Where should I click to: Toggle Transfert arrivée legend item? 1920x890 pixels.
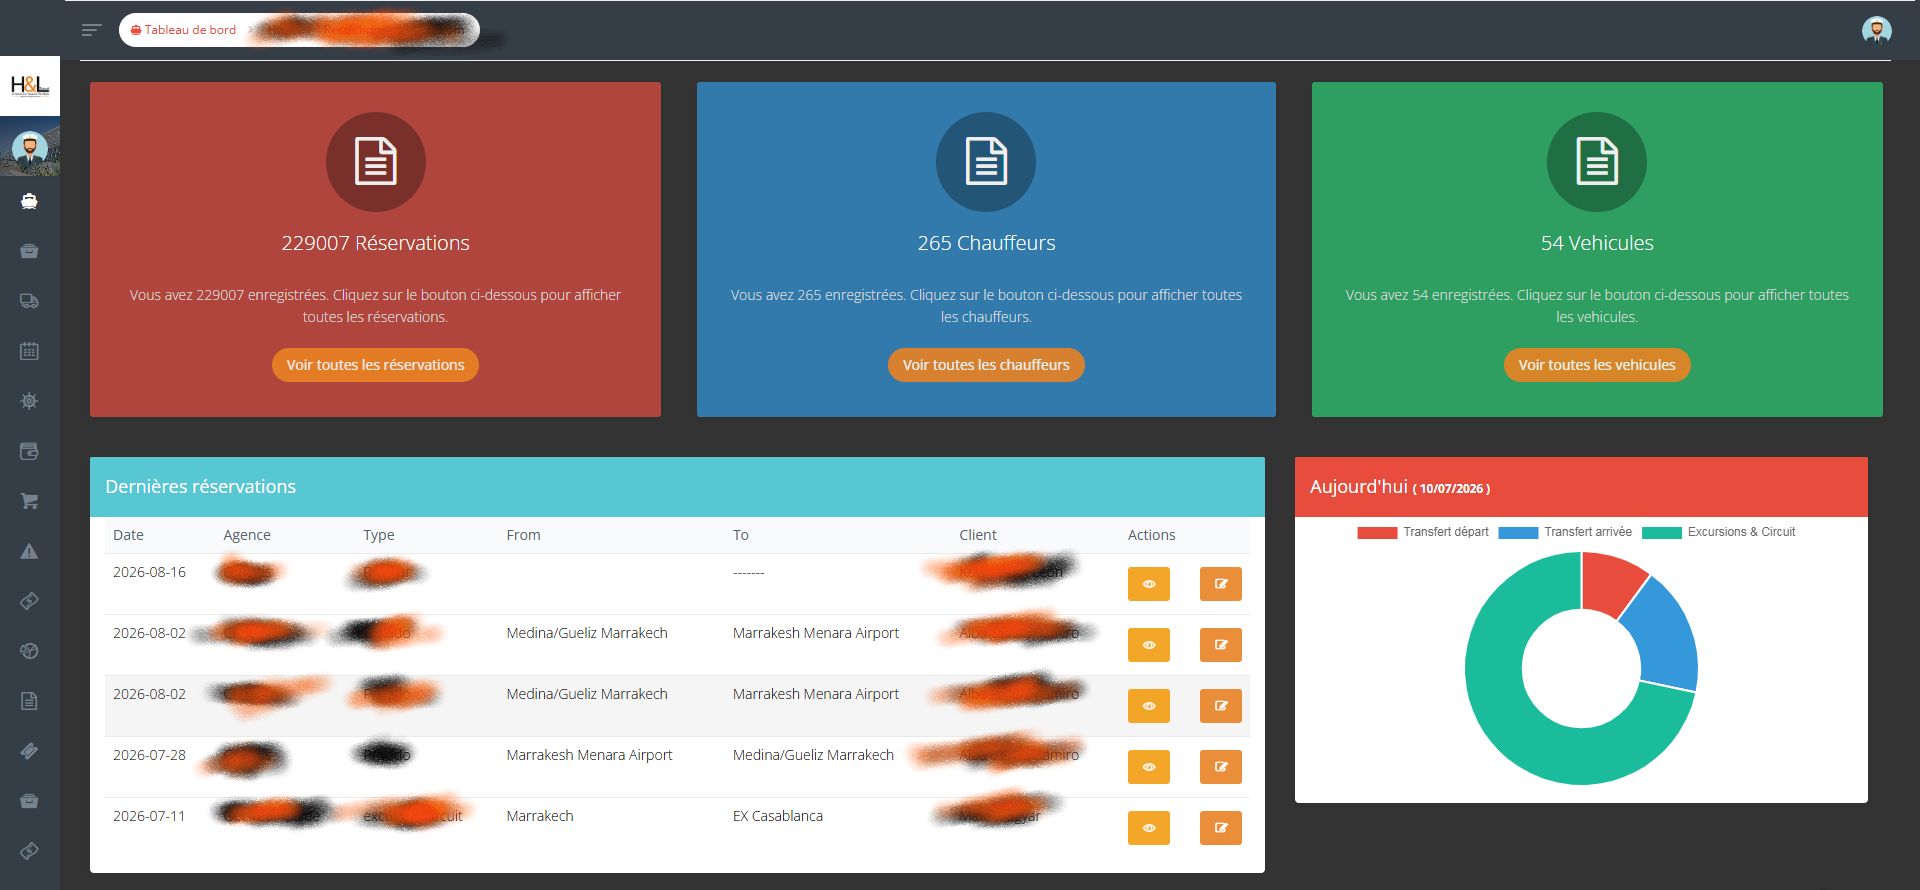1565,532
